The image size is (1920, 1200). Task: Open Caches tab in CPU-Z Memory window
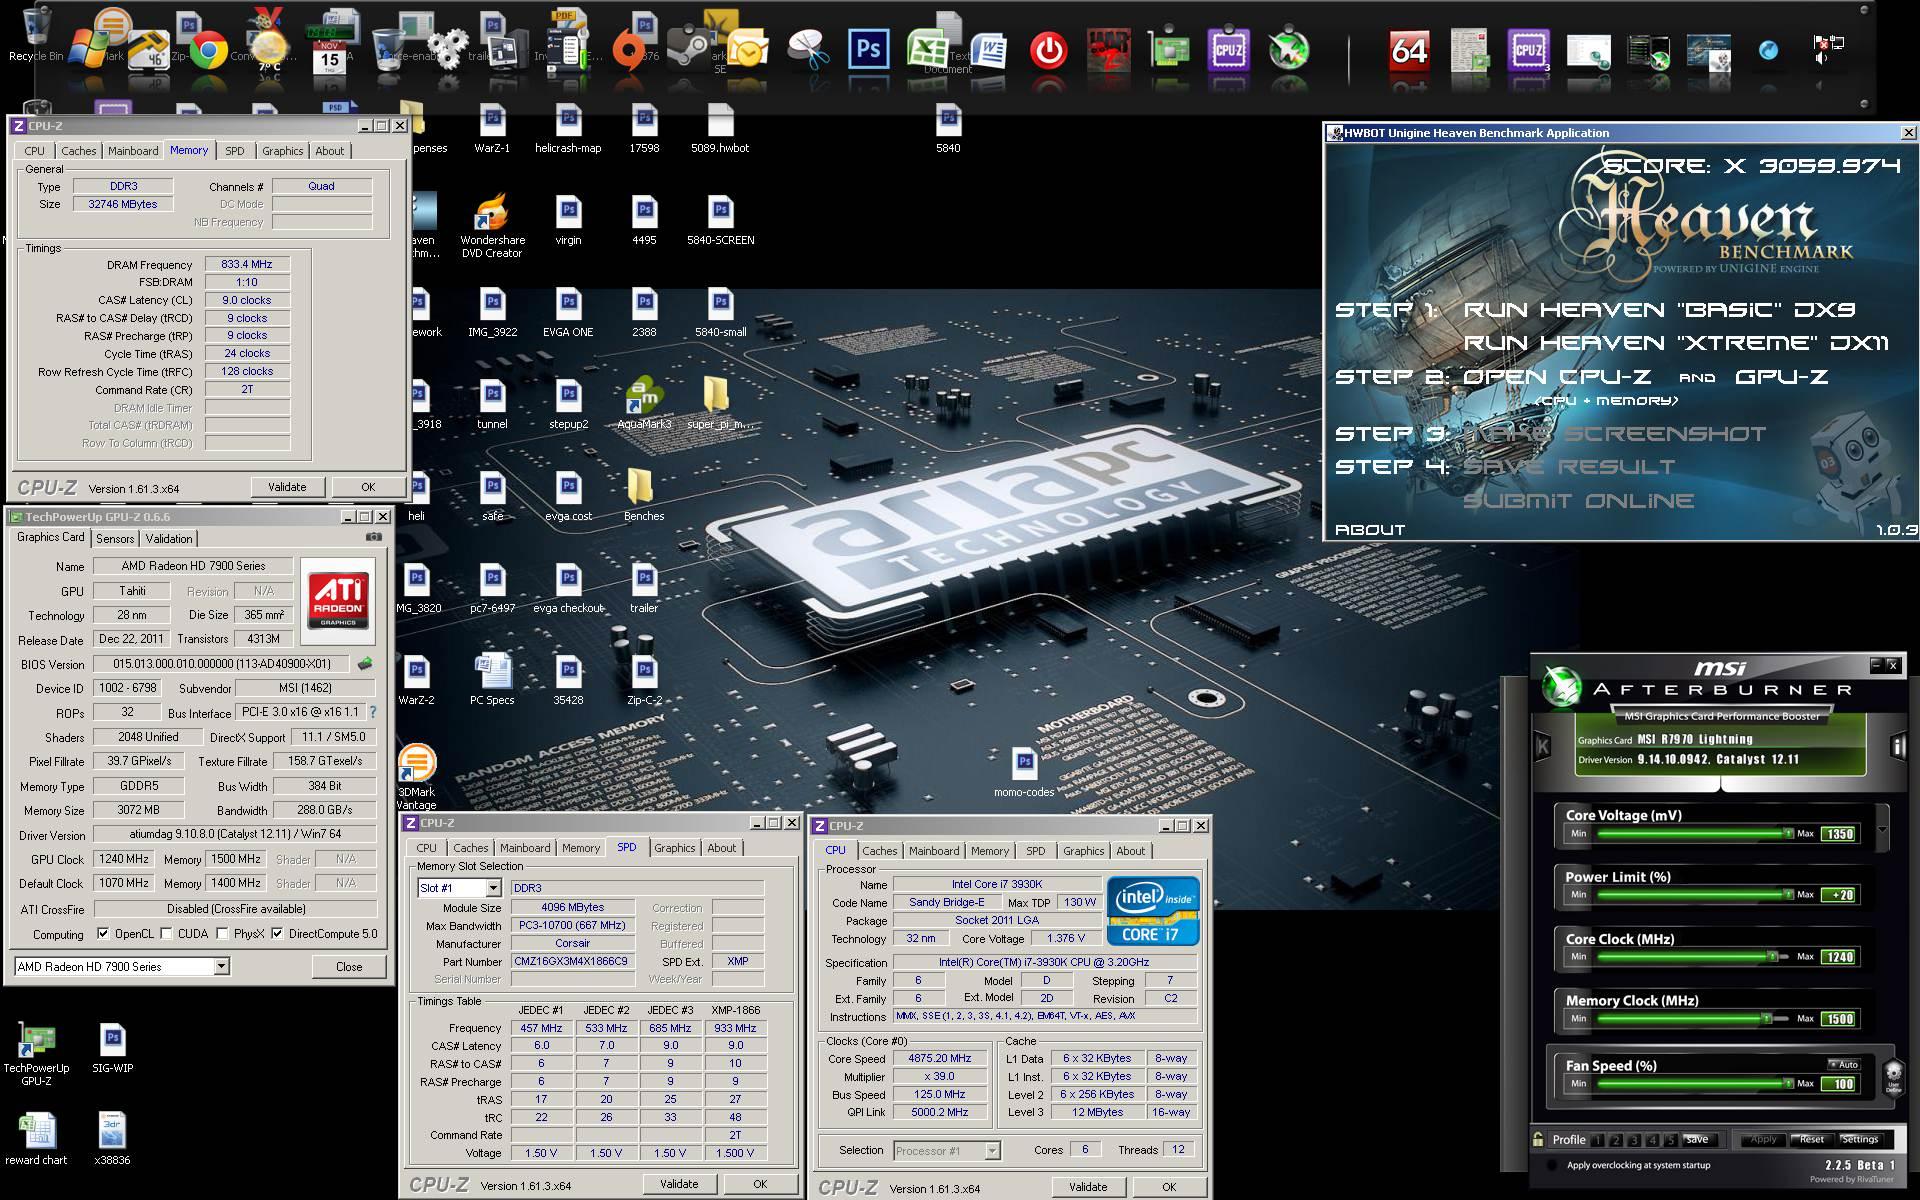(78, 151)
